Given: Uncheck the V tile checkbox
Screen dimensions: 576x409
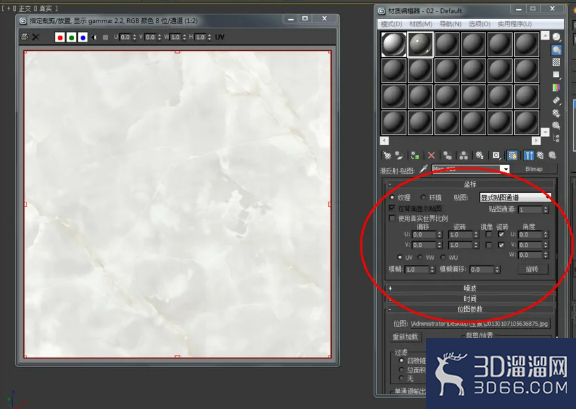Looking at the screenshot, I should pos(501,245).
